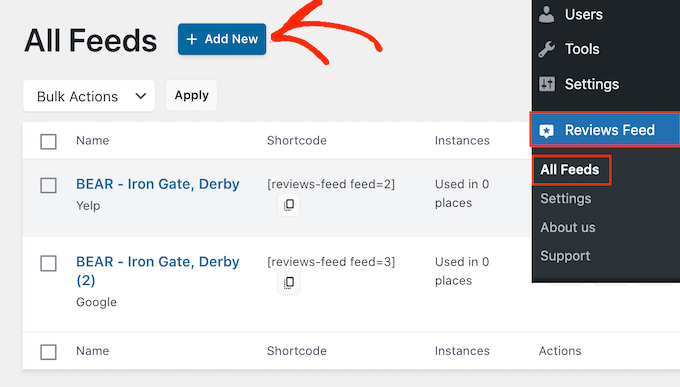Click the Shortcode column header at top

[x=297, y=141]
